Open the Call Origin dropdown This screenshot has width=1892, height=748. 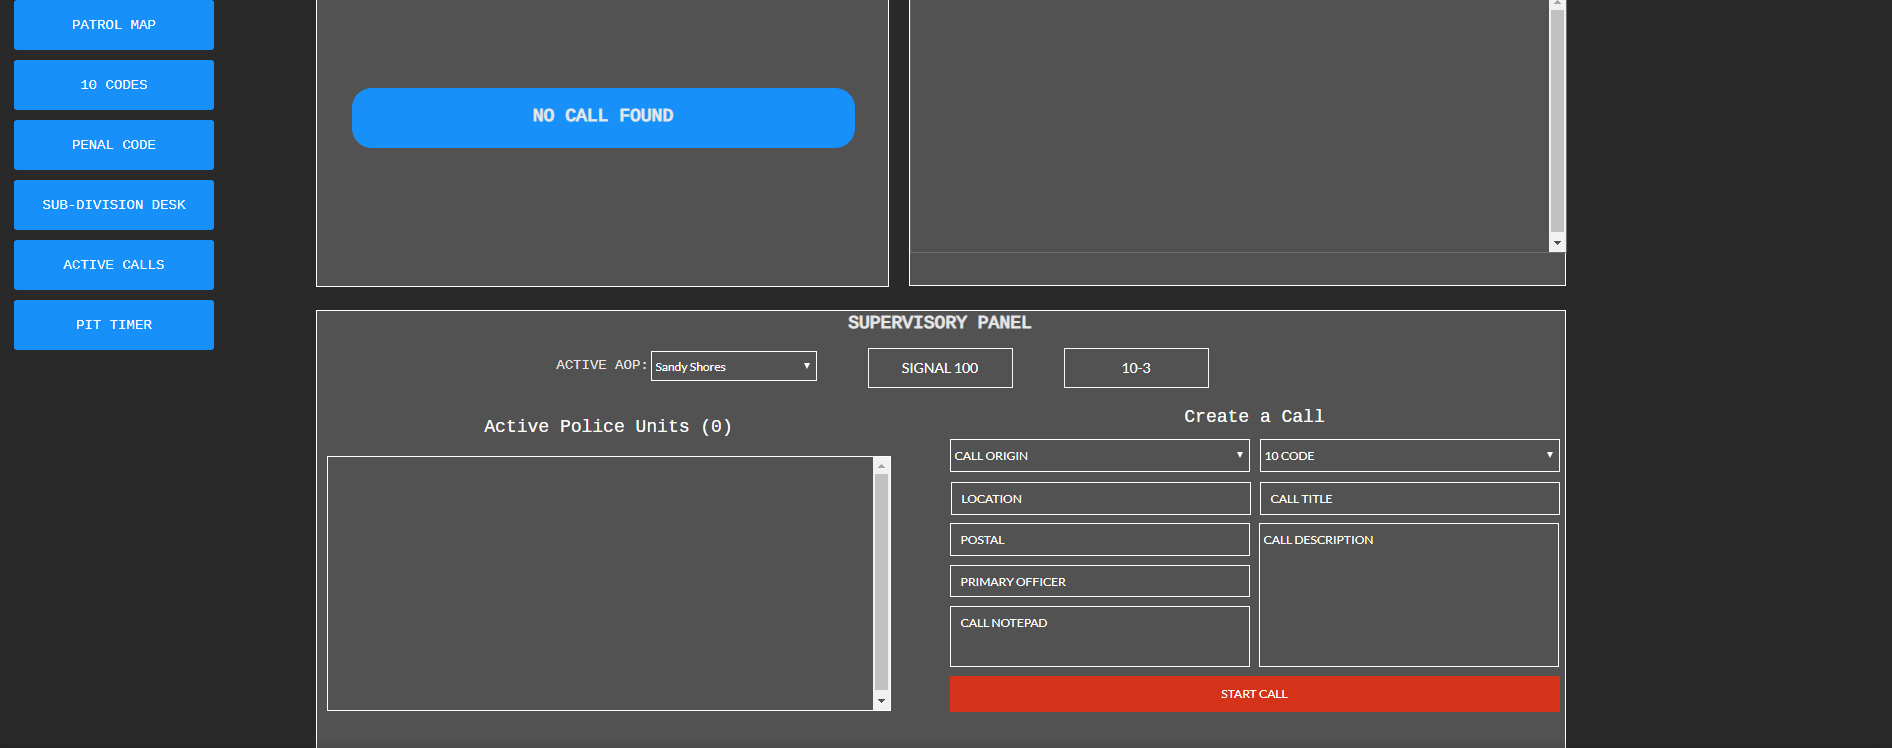tap(1099, 456)
